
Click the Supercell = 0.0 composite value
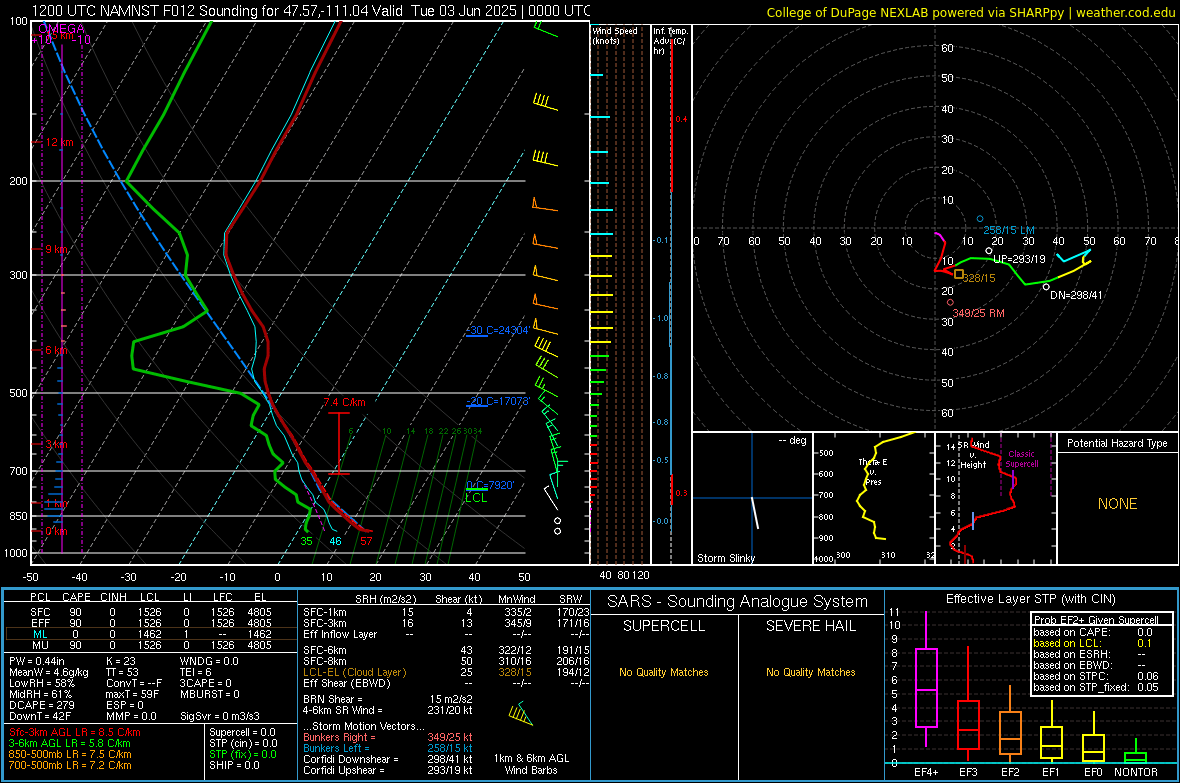[242, 732]
